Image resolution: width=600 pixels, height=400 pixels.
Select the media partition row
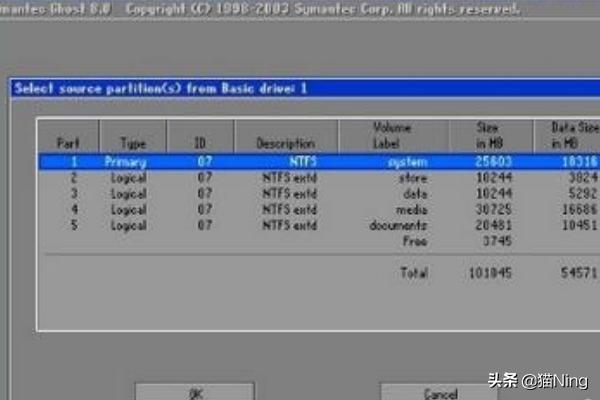[x=300, y=211]
